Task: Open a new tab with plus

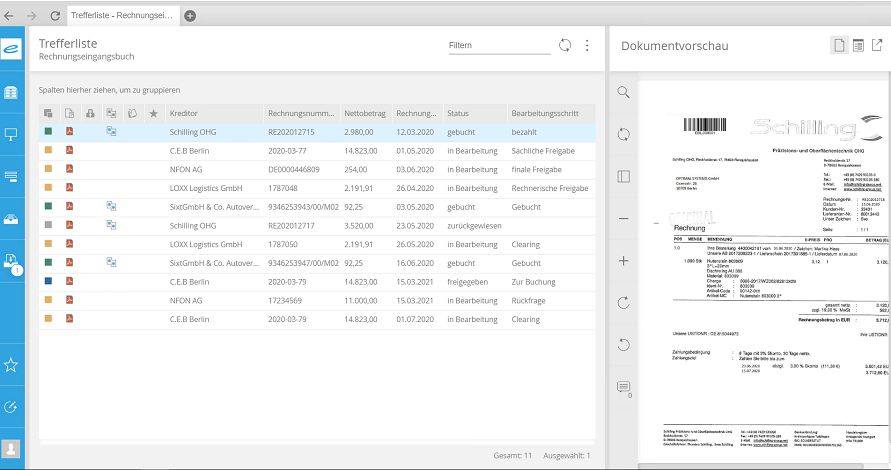Action: pyautogui.click(x=190, y=16)
